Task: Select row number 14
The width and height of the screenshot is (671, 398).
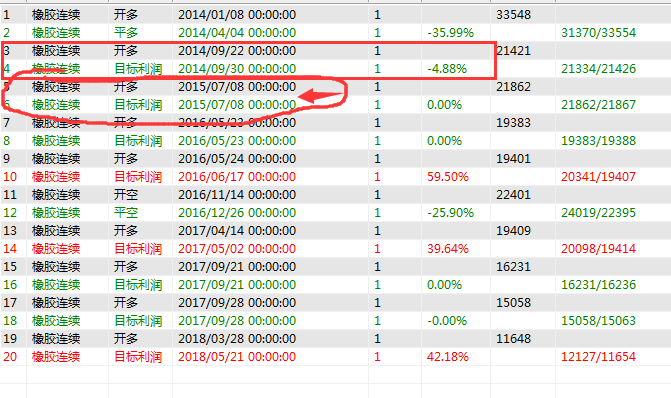Action: 10,249
